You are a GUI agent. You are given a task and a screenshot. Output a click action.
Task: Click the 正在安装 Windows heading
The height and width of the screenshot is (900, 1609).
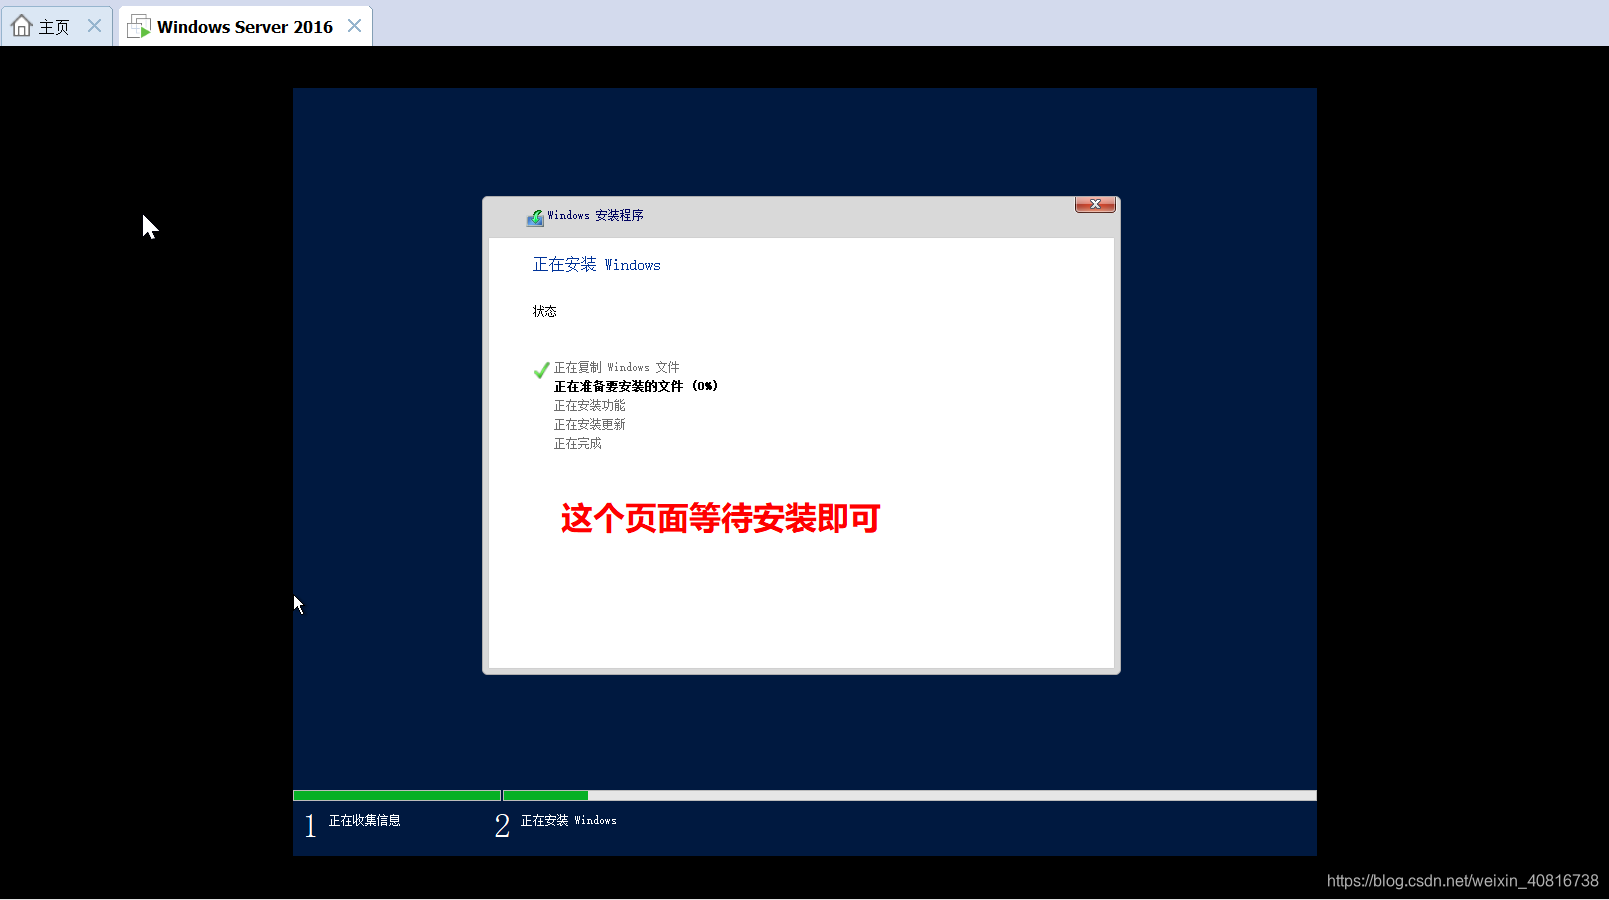click(597, 265)
